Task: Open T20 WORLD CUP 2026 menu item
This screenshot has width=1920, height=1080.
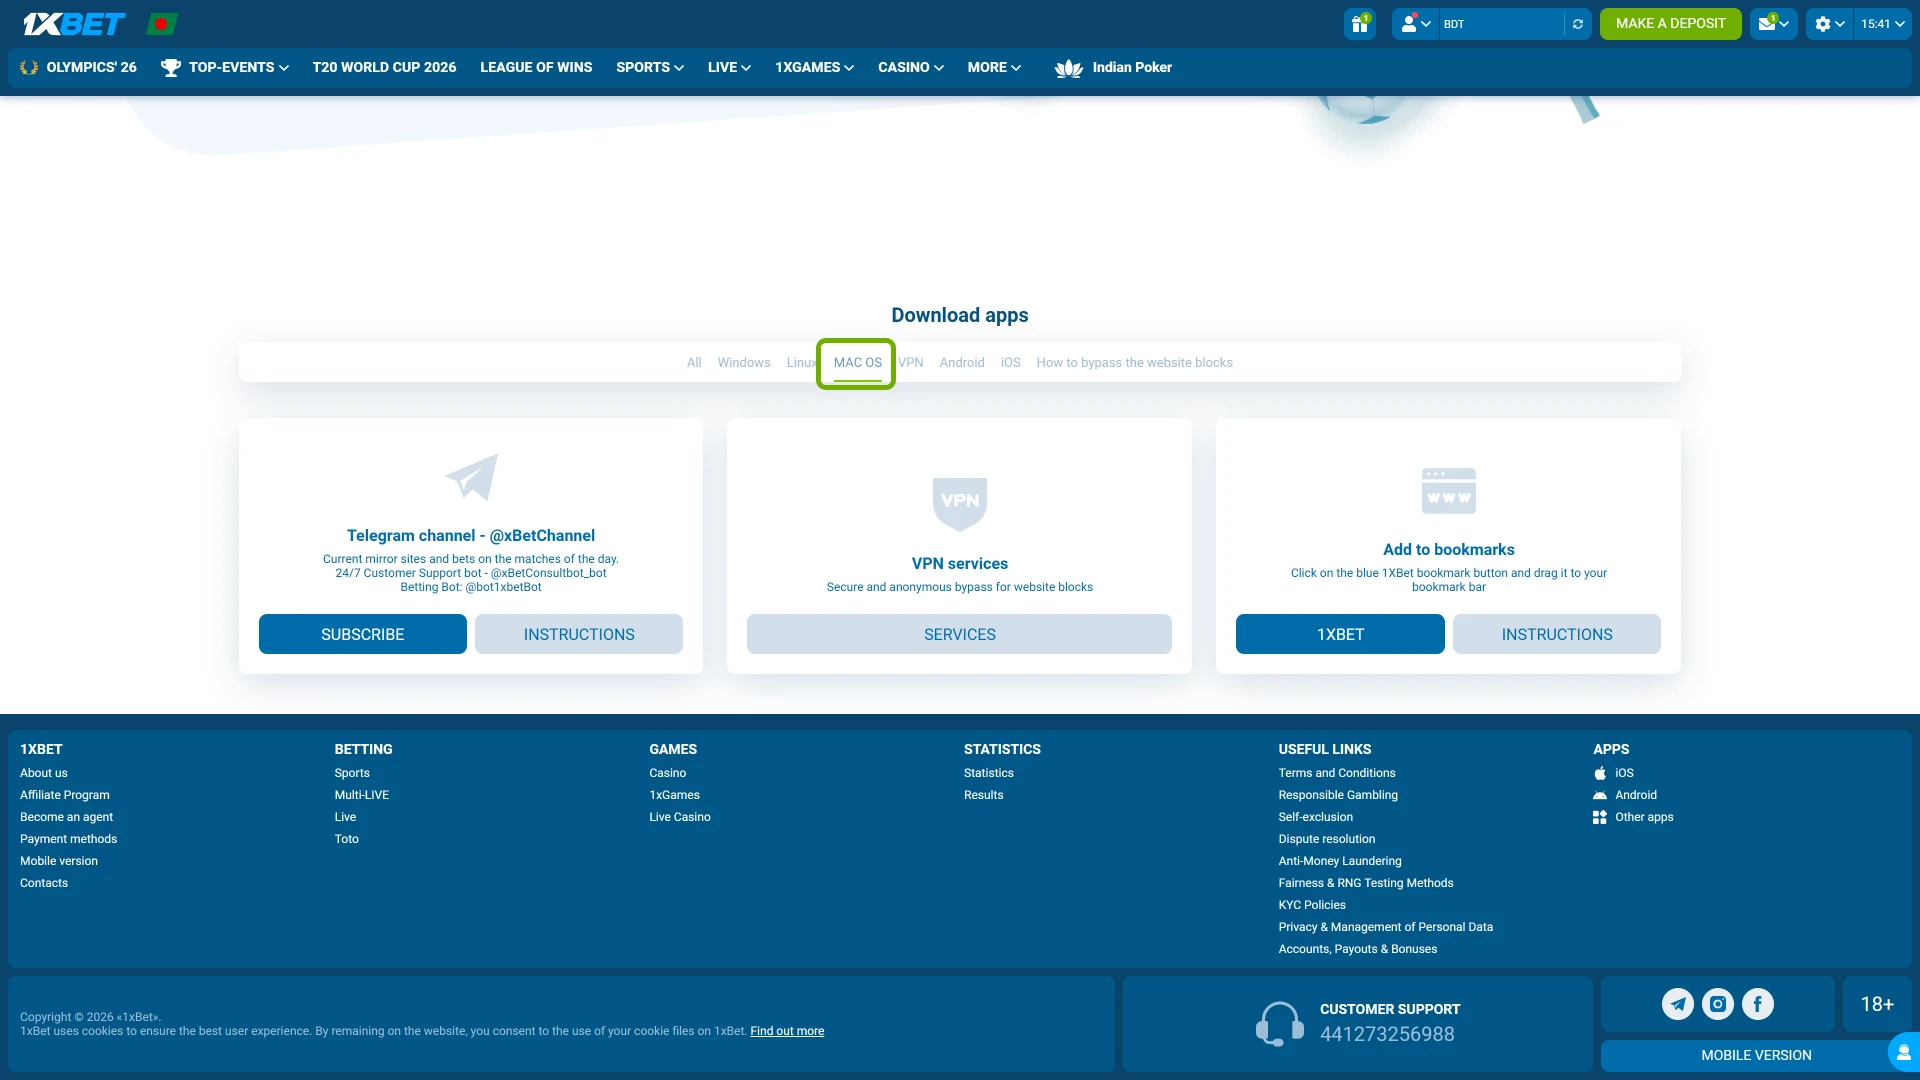Action: pyautogui.click(x=384, y=67)
